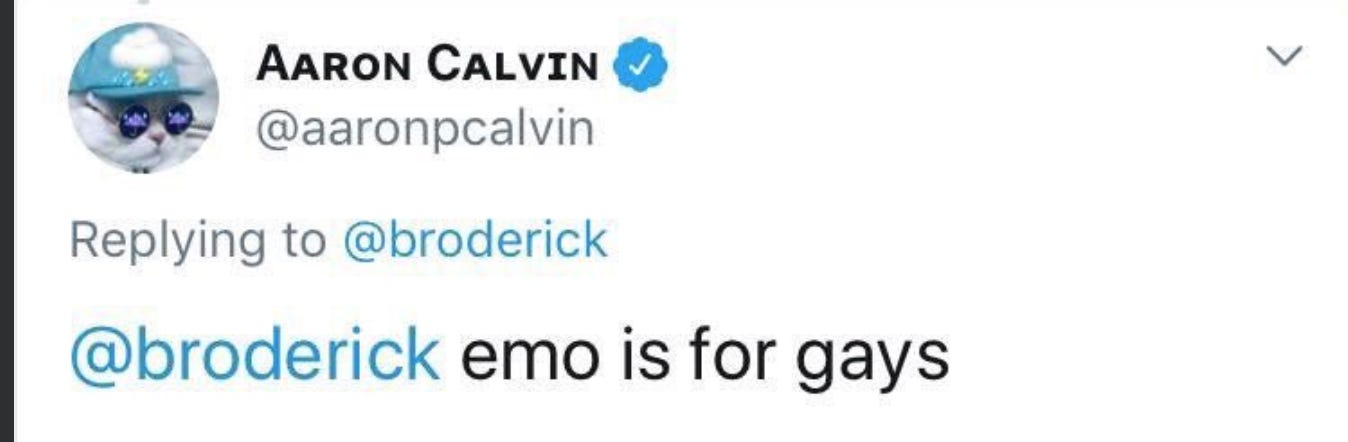Image resolution: width=1348 pixels, height=442 pixels.
Task: Expand the downward arrow at the tweet's corner
Action: 1287,55
